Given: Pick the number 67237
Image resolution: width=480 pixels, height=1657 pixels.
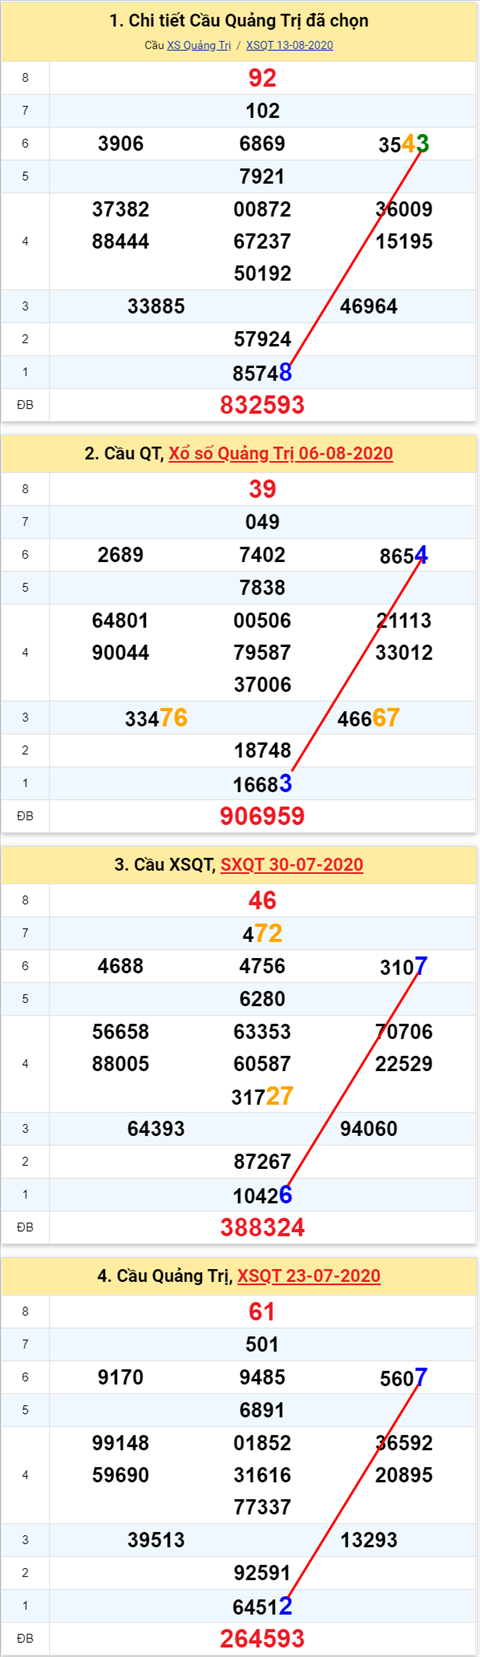Looking at the screenshot, I should pos(262,241).
